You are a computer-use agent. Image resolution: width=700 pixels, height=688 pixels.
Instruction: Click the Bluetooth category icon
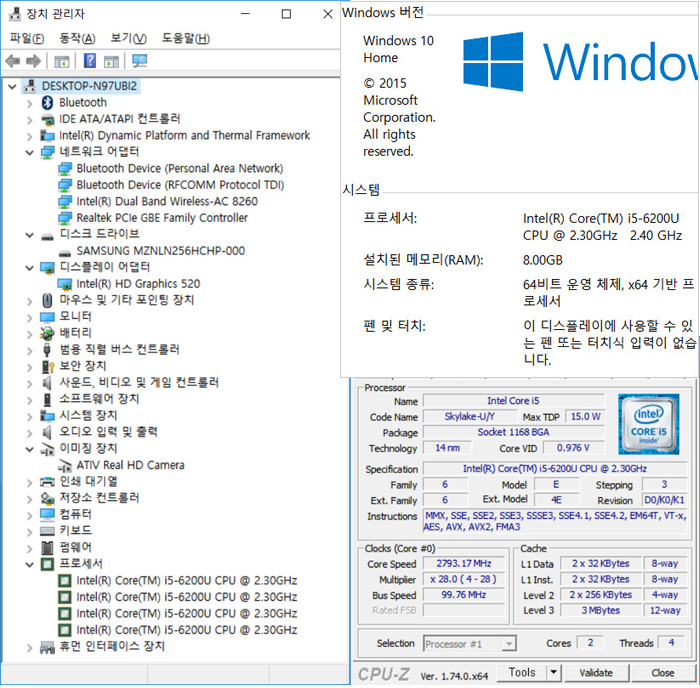click(47, 103)
